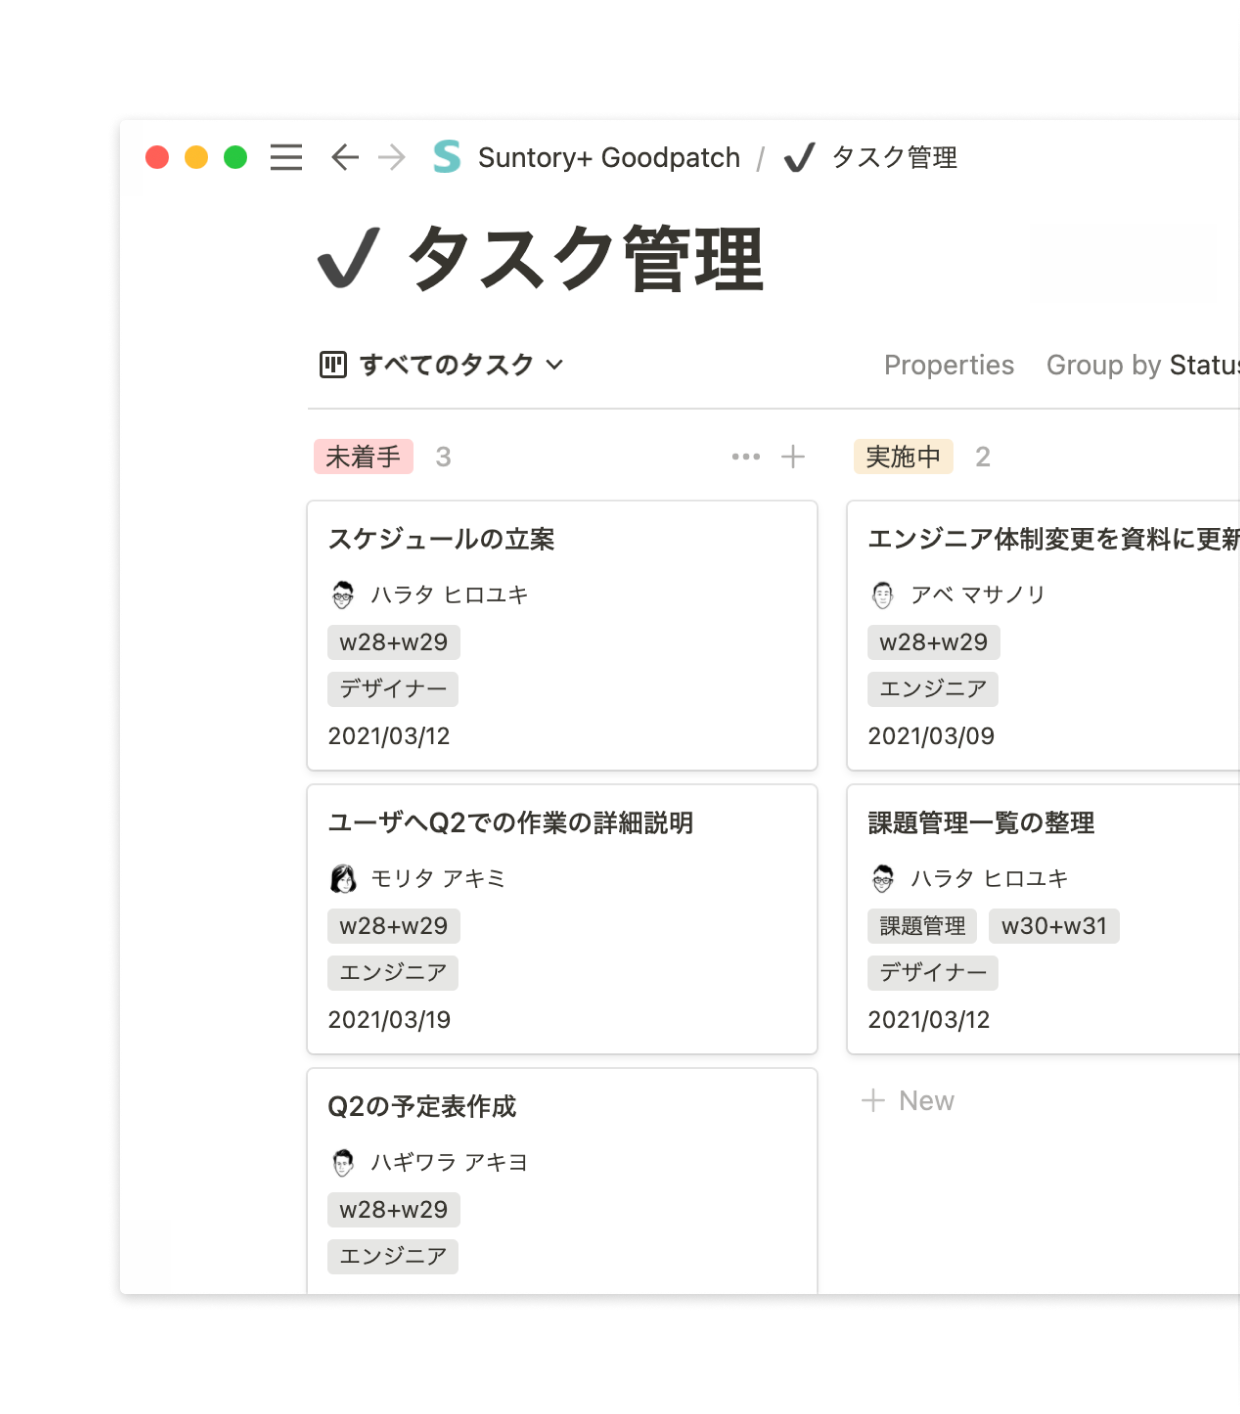Open the Properties menu
1240x1414 pixels.
[948, 365]
